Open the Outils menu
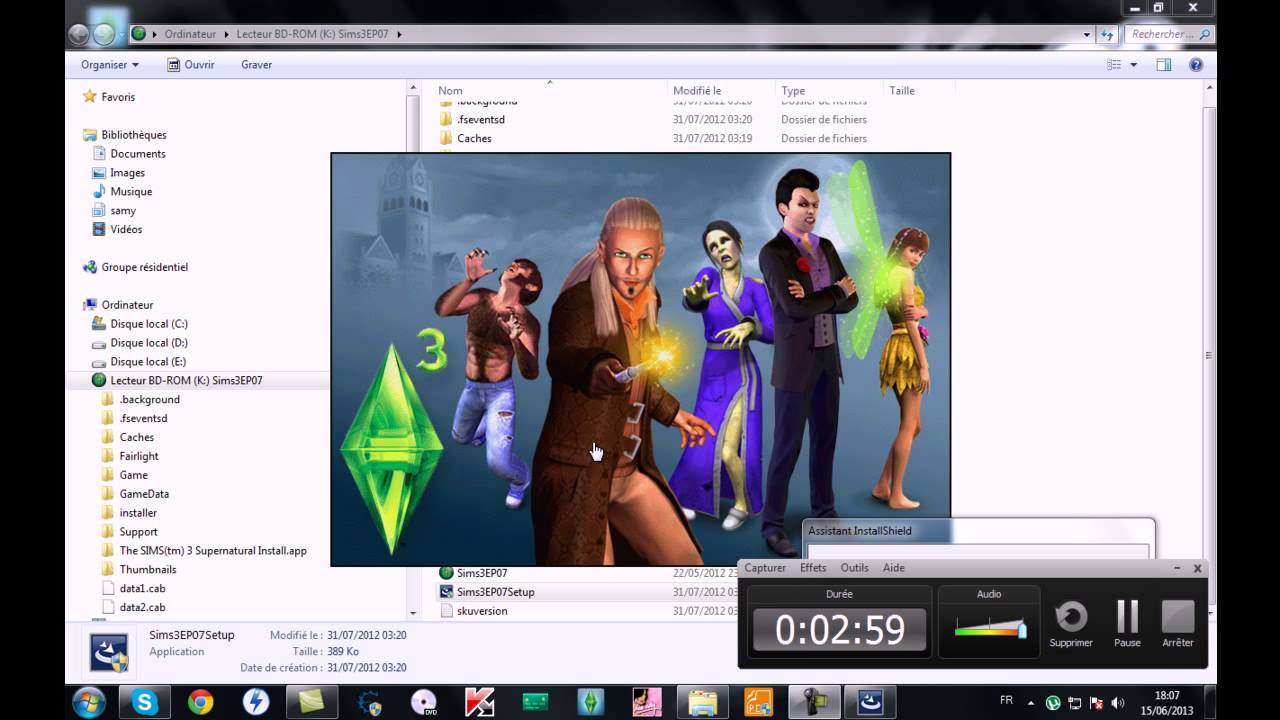The width and height of the screenshot is (1280, 720). [x=854, y=568]
